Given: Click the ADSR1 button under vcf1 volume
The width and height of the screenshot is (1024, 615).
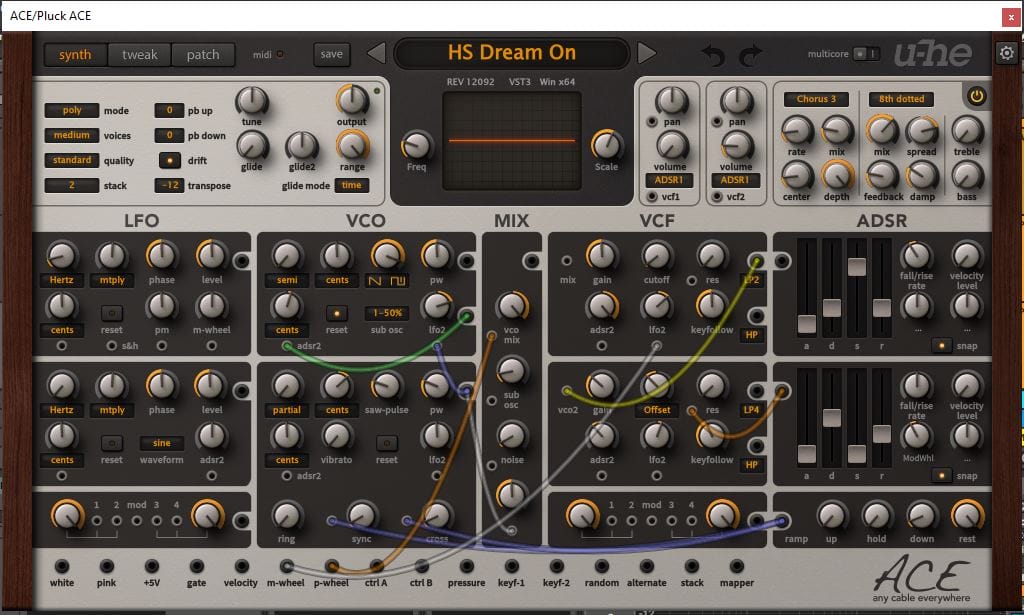Looking at the screenshot, I should click(669, 180).
